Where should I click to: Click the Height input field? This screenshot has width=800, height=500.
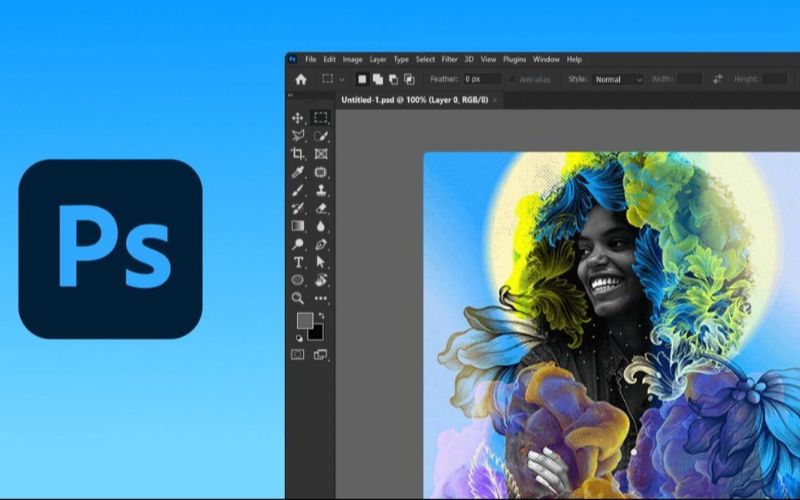(775, 79)
